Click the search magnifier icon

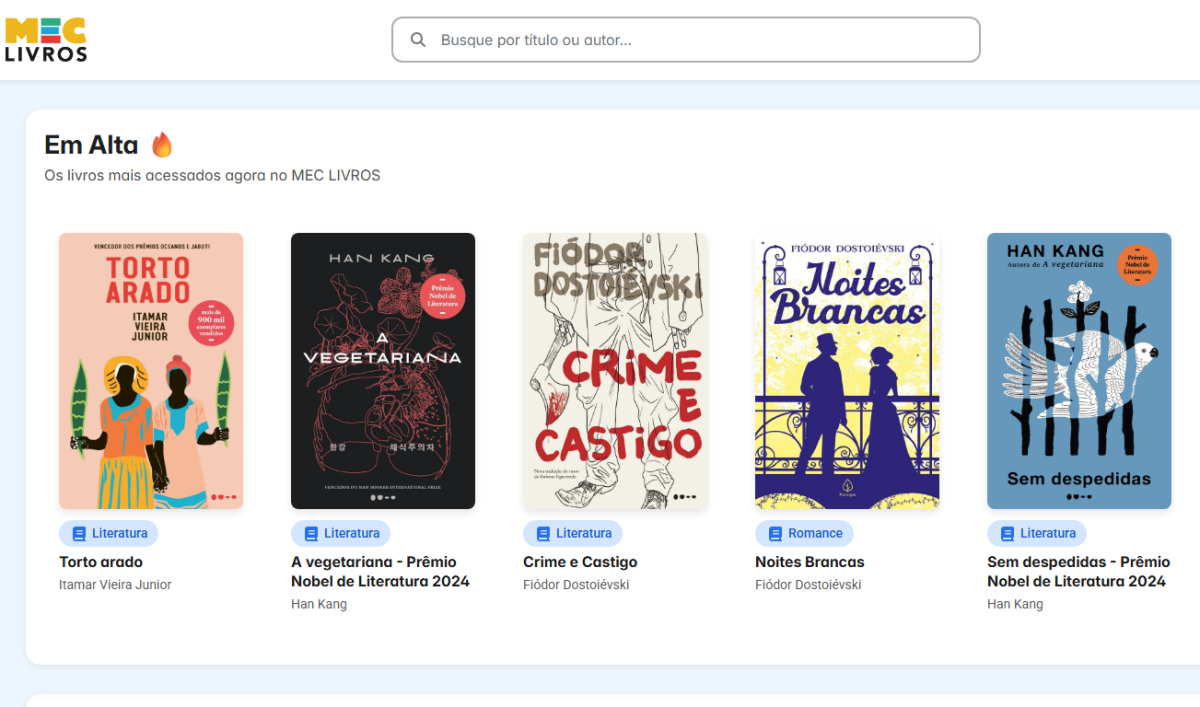click(418, 40)
